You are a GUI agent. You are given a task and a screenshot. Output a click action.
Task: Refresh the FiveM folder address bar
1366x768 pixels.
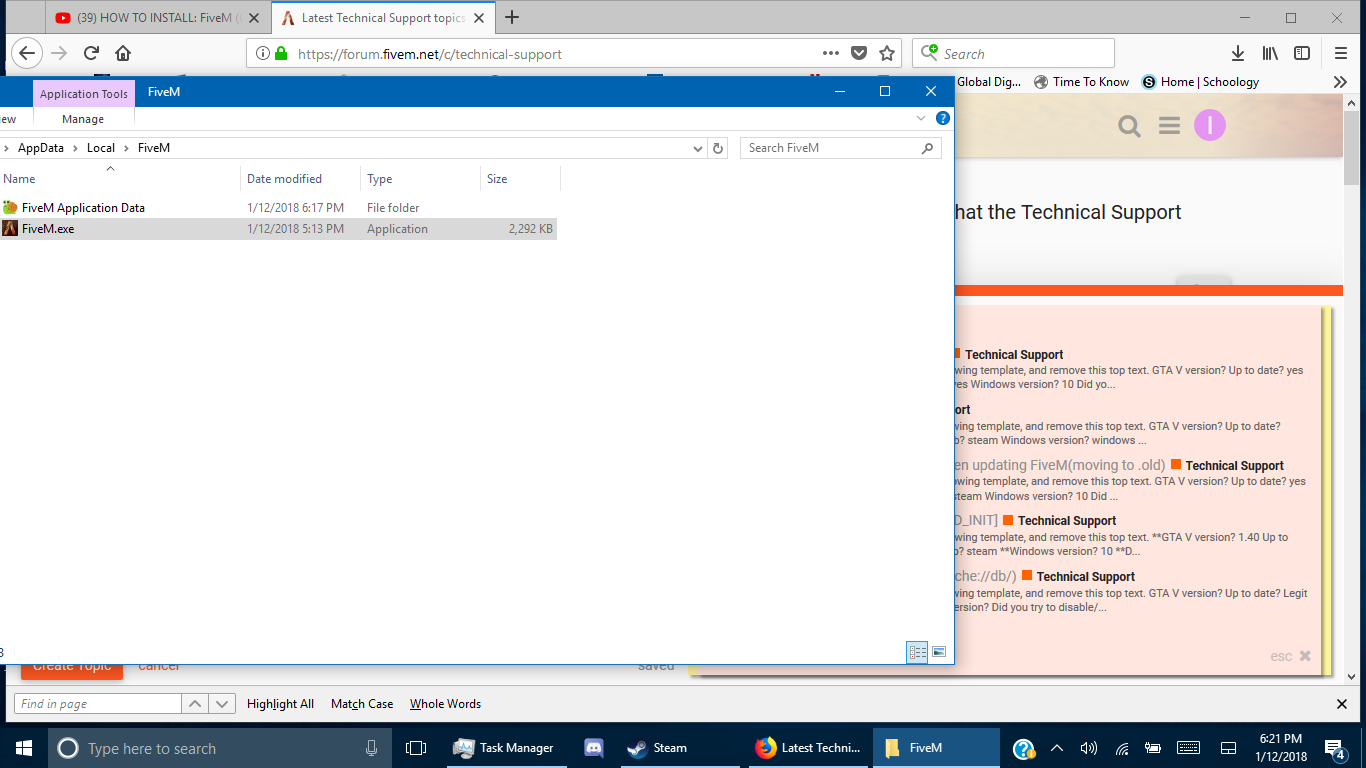coord(718,148)
